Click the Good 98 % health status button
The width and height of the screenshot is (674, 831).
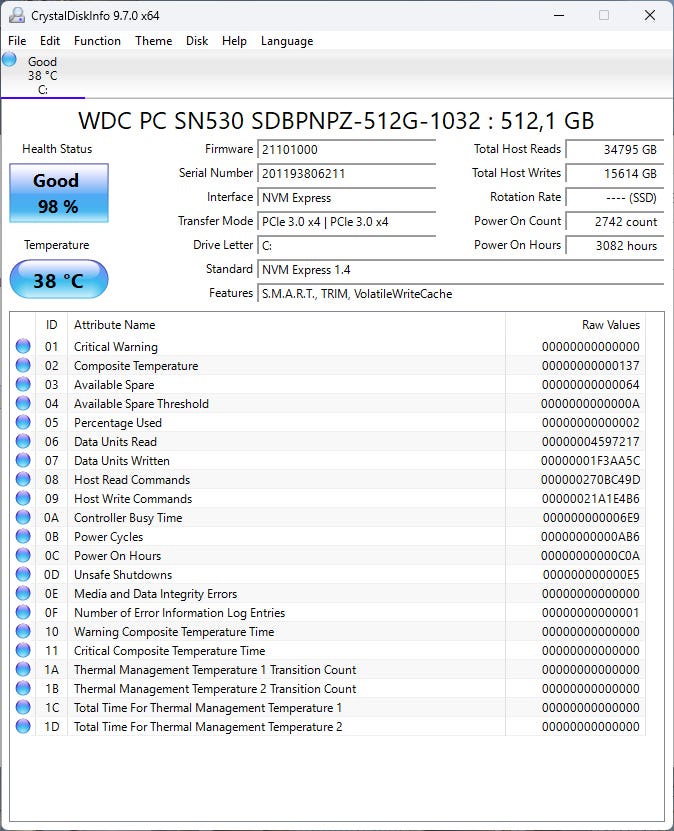click(x=58, y=193)
